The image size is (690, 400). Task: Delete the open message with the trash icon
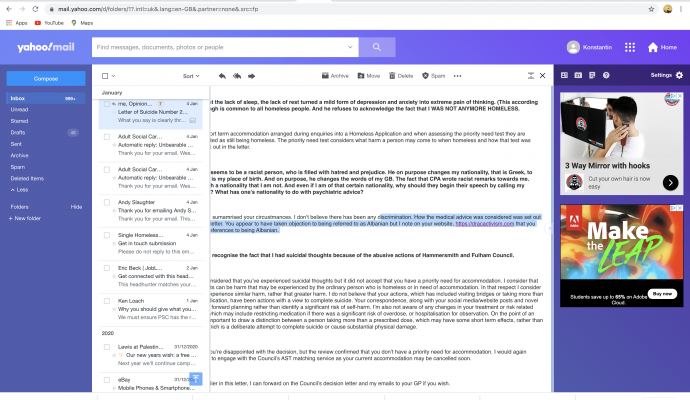point(400,75)
